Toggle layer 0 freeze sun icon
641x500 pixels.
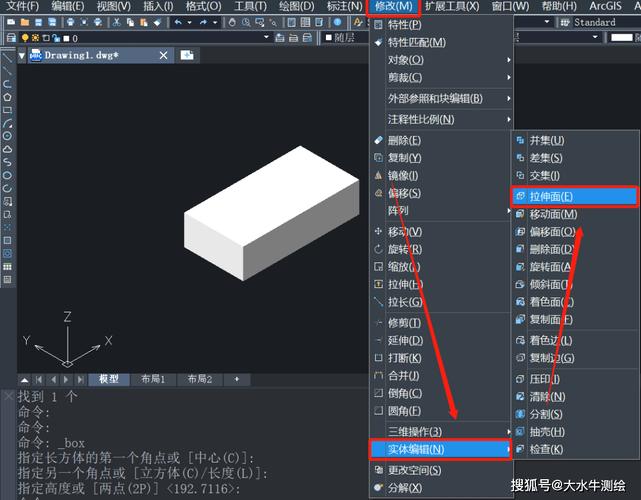36,38
